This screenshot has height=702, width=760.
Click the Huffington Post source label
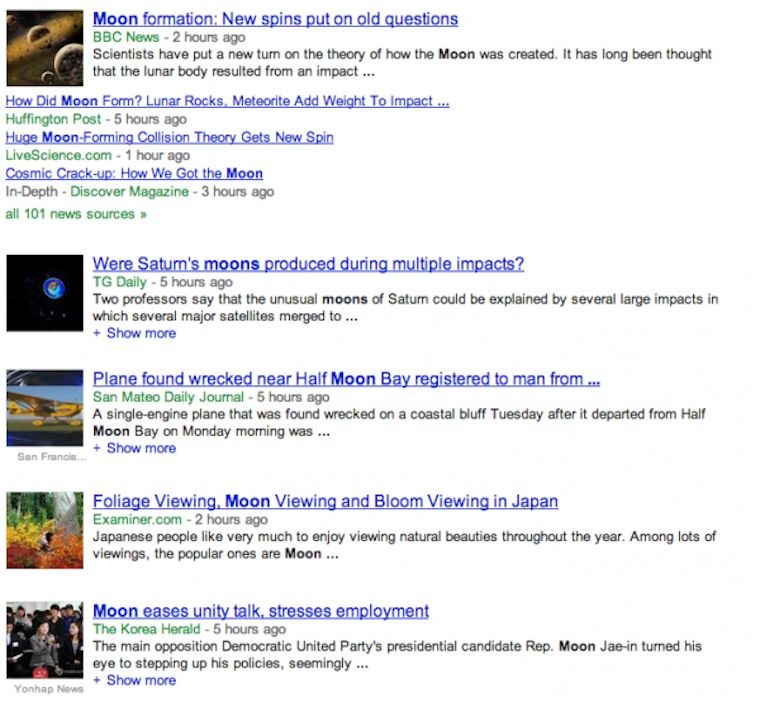tap(53, 119)
